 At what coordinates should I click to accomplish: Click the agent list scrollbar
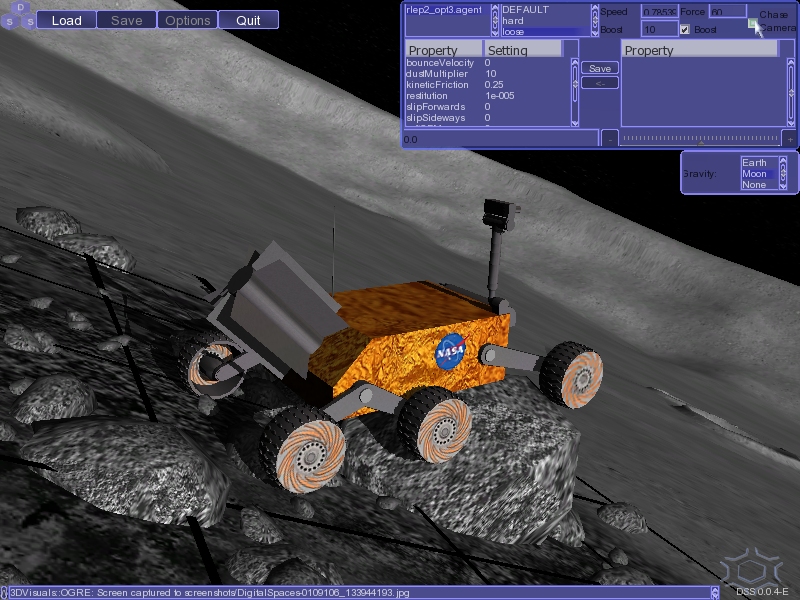pyautogui.click(x=494, y=20)
